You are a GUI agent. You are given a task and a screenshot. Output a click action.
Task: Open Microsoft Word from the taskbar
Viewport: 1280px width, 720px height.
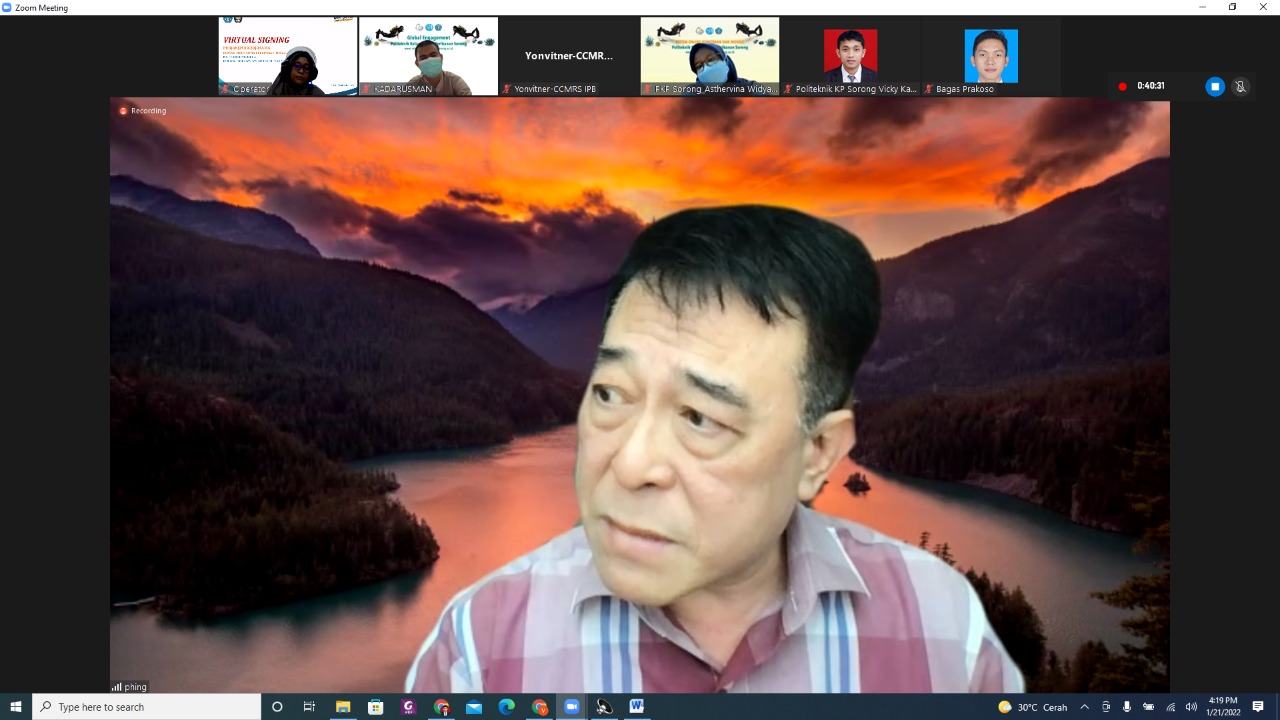pyautogui.click(x=636, y=707)
